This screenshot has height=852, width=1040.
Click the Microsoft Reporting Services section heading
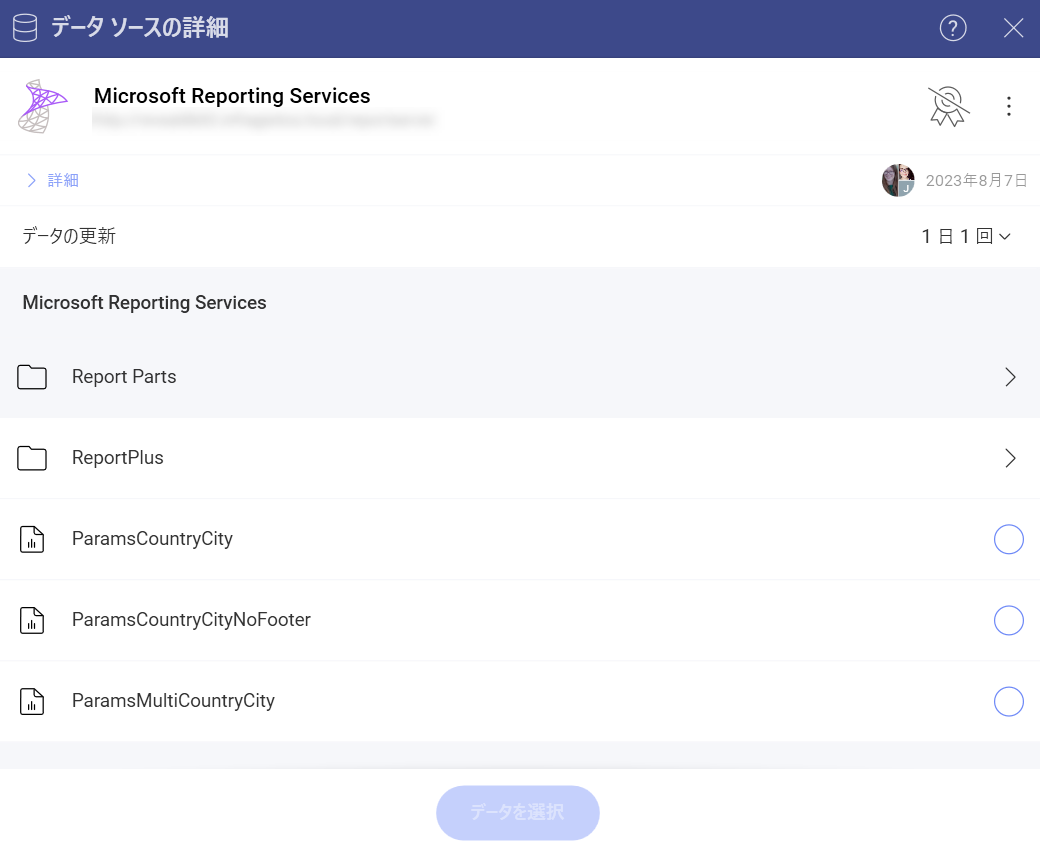click(144, 303)
